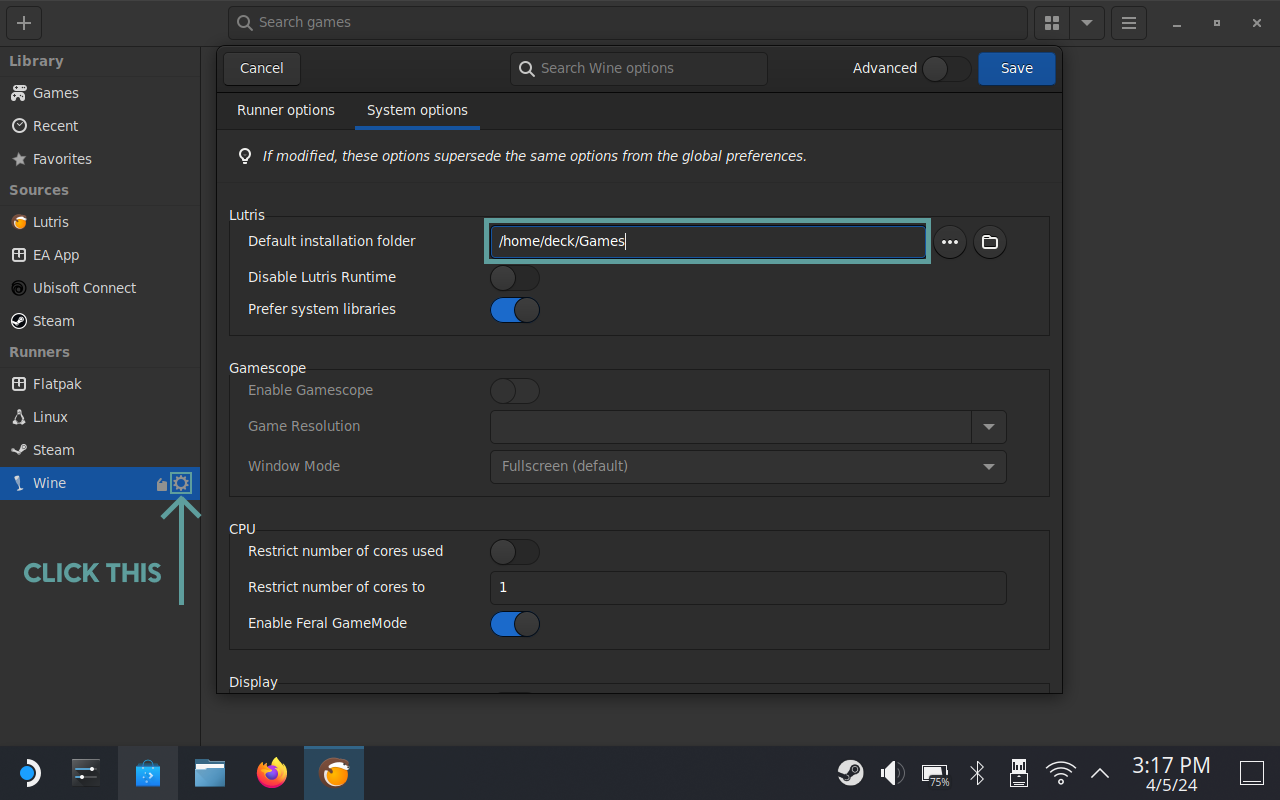The height and width of the screenshot is (800, 1280).
Task: Open the Window Mode Fullscreen dropdown
Action: pos(747,467)
